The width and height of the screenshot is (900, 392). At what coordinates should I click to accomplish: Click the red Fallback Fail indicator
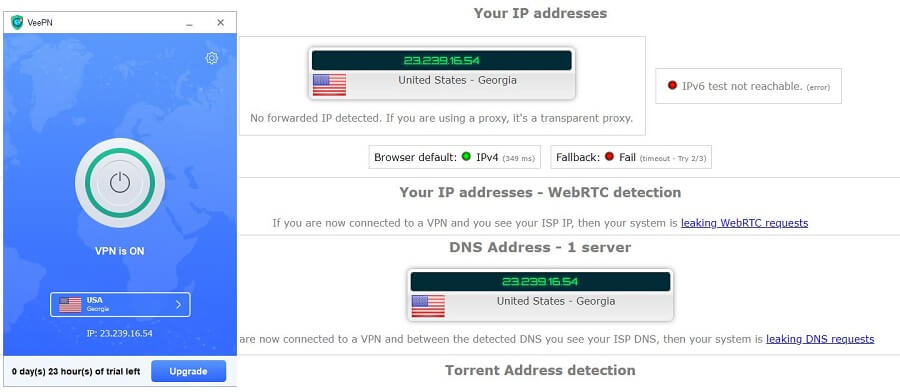coord(609,157)
